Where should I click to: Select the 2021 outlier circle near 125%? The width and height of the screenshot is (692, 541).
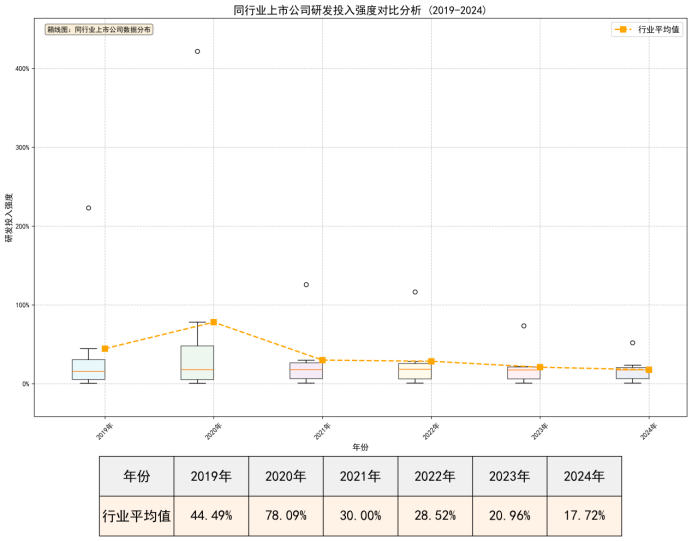306,285
